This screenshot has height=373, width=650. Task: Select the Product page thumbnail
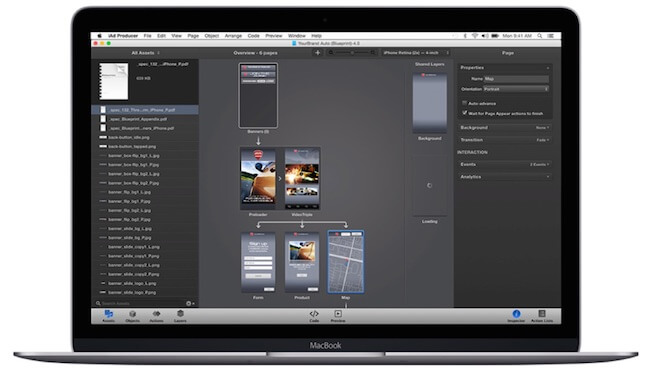(302, 262)
